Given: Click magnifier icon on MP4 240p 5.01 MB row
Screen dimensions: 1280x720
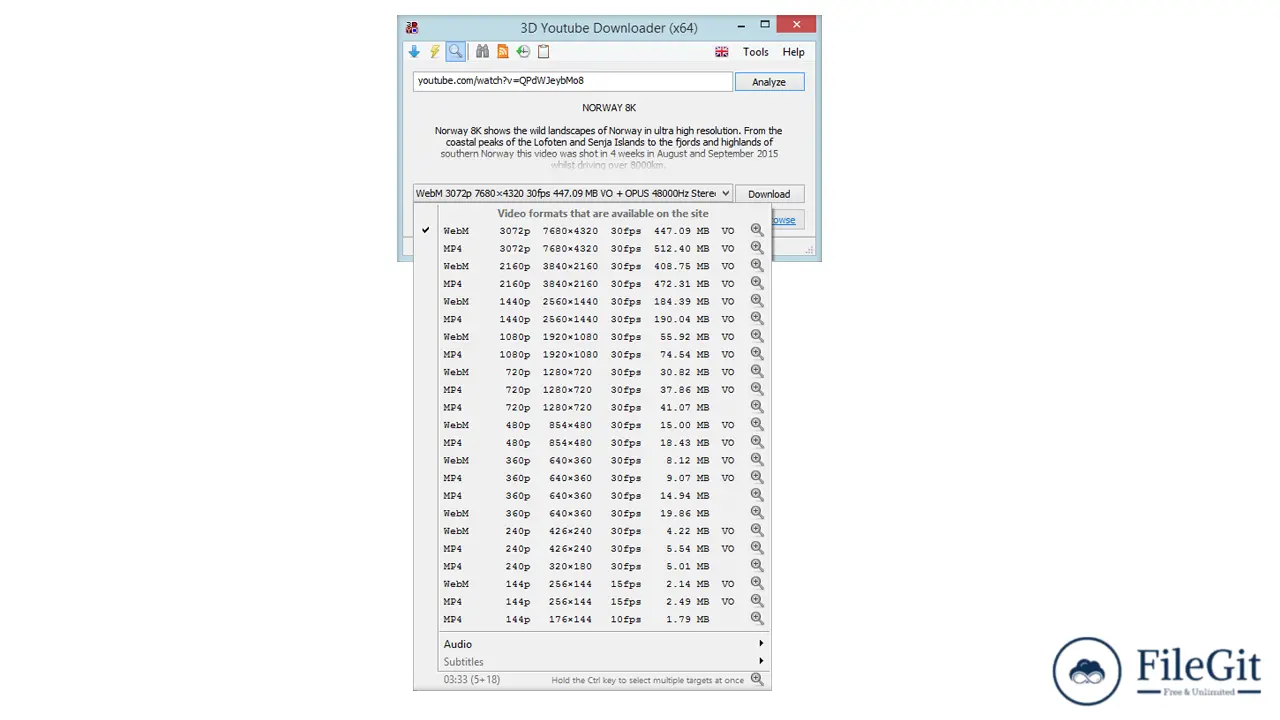Looking at the screenshot, I should 757,566.
